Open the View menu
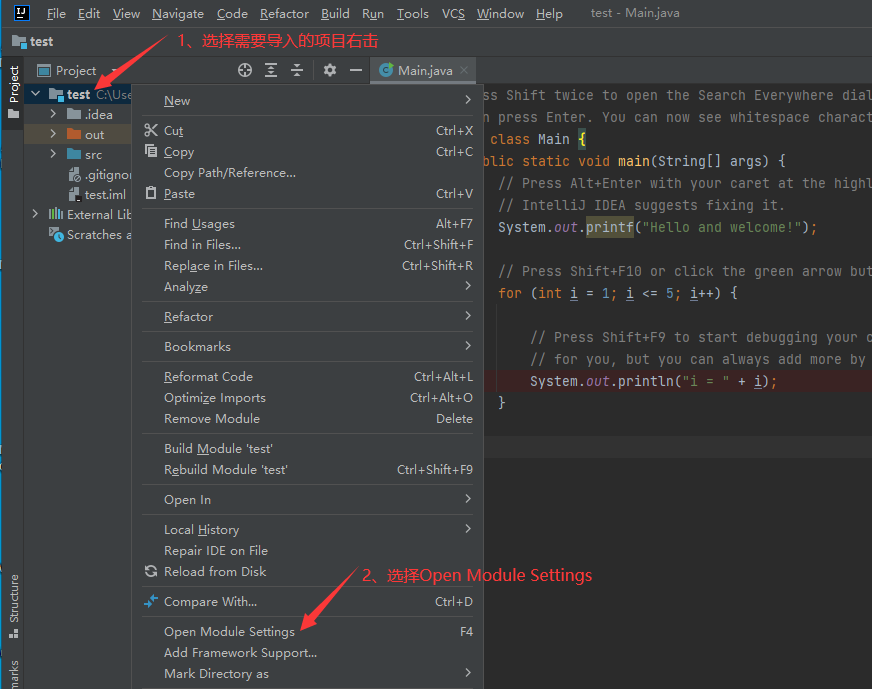872x689 pixels. pyautogui.click(x=126, y=13)
